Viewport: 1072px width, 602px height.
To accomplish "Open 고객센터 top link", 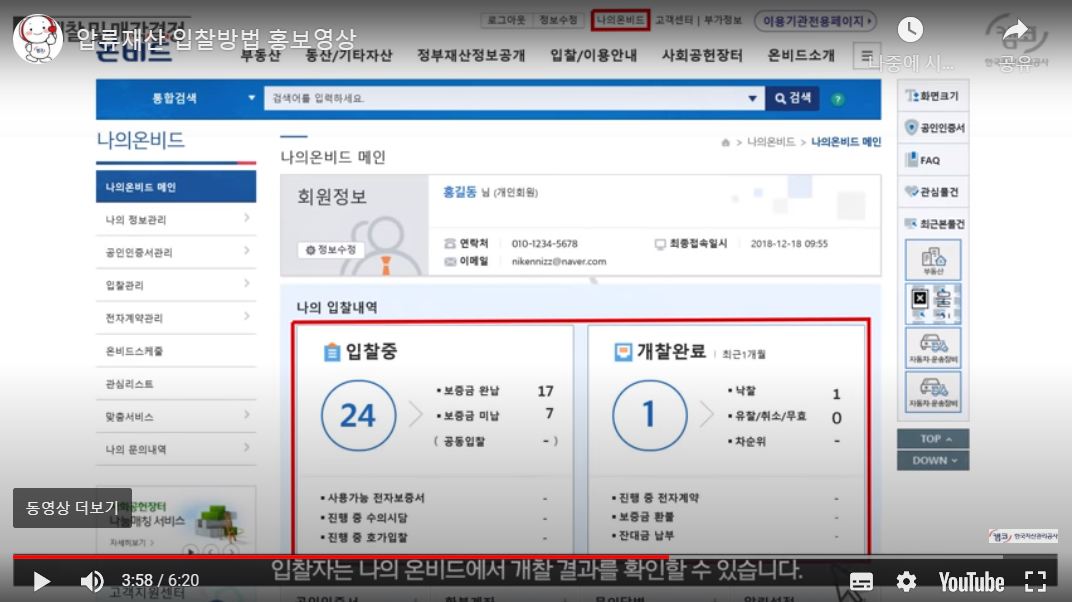I will pyautogui.click(x=673, y=20).
